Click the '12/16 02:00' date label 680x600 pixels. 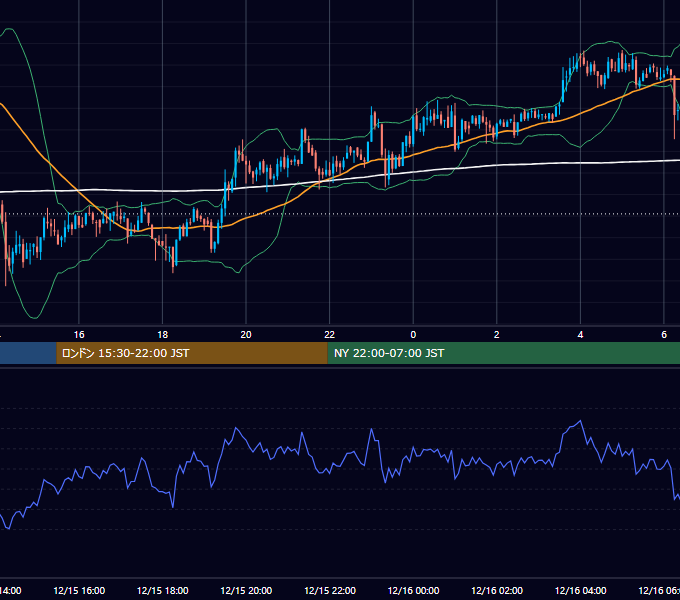pyautogui.click(x=497, y=590)
